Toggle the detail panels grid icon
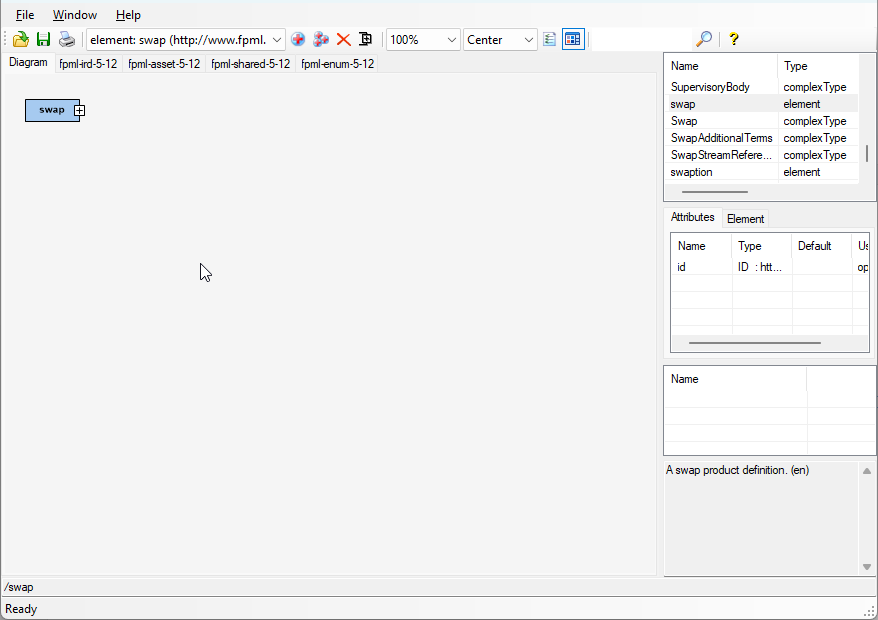This screenshot has height=620, width=878. pyautogui.click(x=572, y=39)
